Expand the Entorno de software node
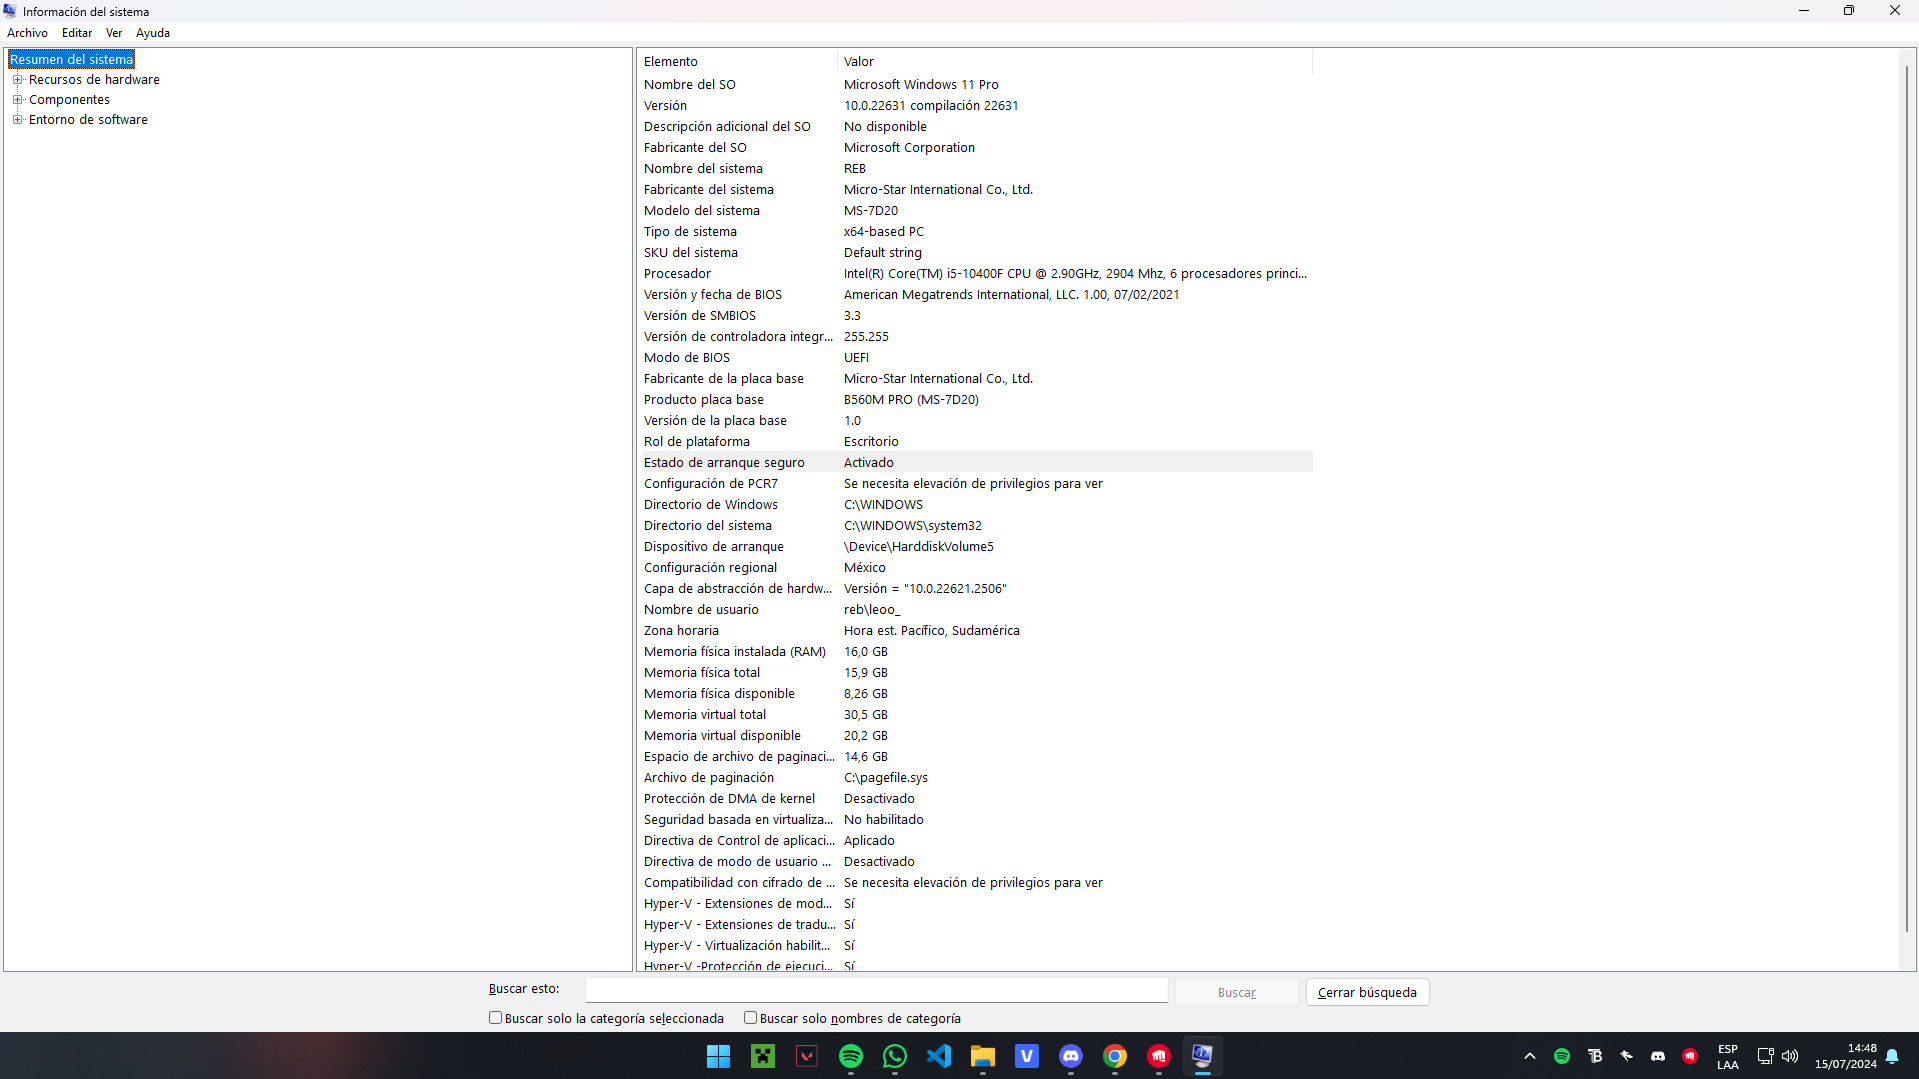This screenshot has height=1079, width=1919. 17,120
